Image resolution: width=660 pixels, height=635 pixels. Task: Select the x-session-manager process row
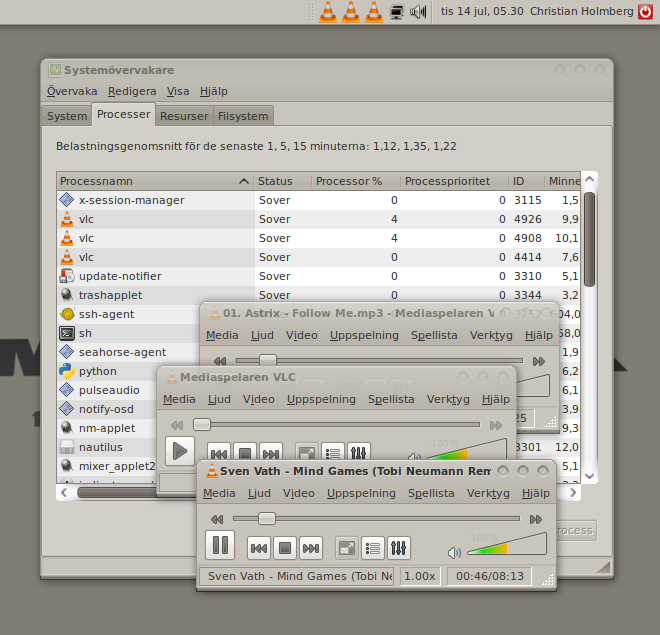click(x=318, y=200)
